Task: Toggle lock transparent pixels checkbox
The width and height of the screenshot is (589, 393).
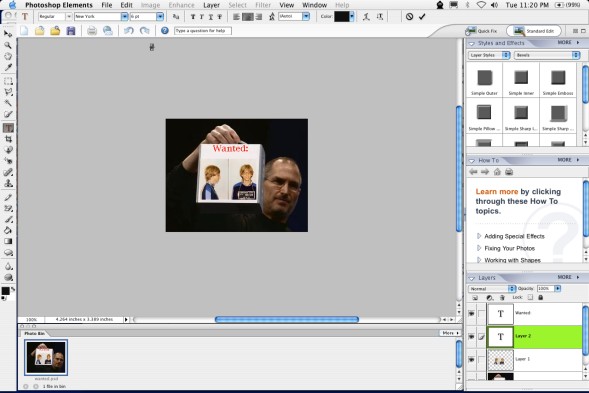Action: [530, 298]
